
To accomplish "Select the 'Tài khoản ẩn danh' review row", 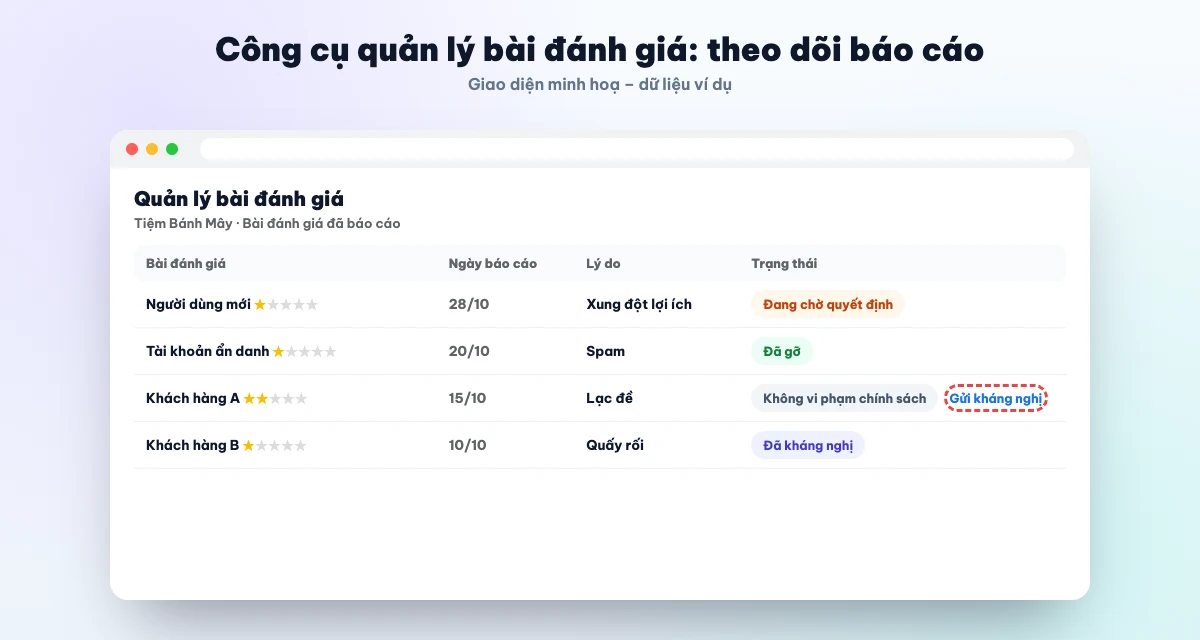I will pyautogui.click(x=600, y=351).
